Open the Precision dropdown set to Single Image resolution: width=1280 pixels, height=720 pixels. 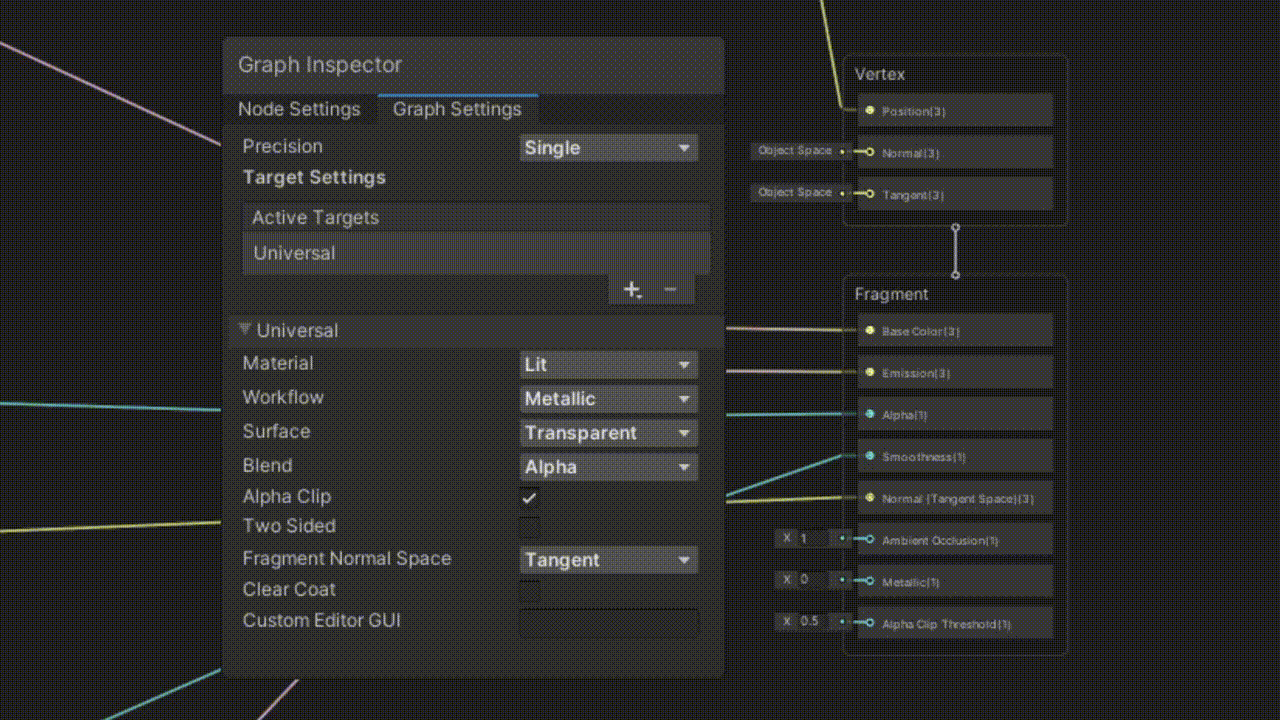coord(608,147)
